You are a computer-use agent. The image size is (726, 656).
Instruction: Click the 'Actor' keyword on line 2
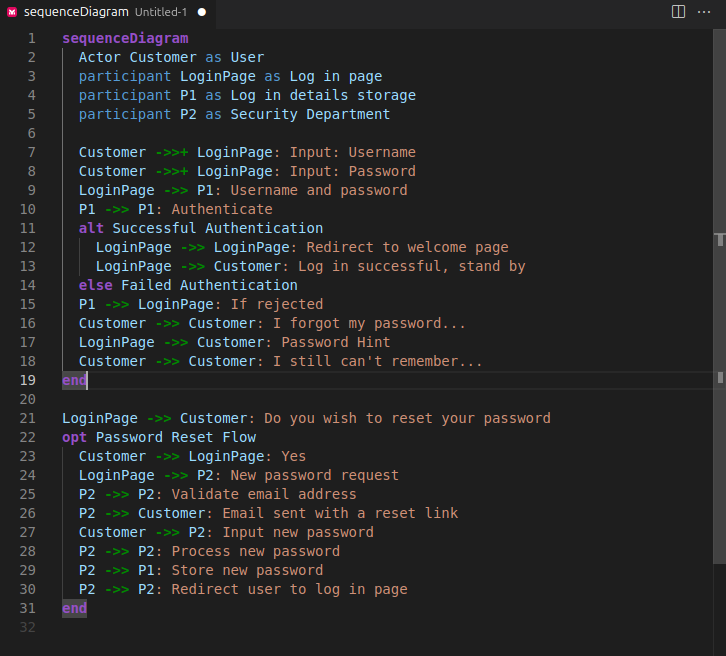99,57
